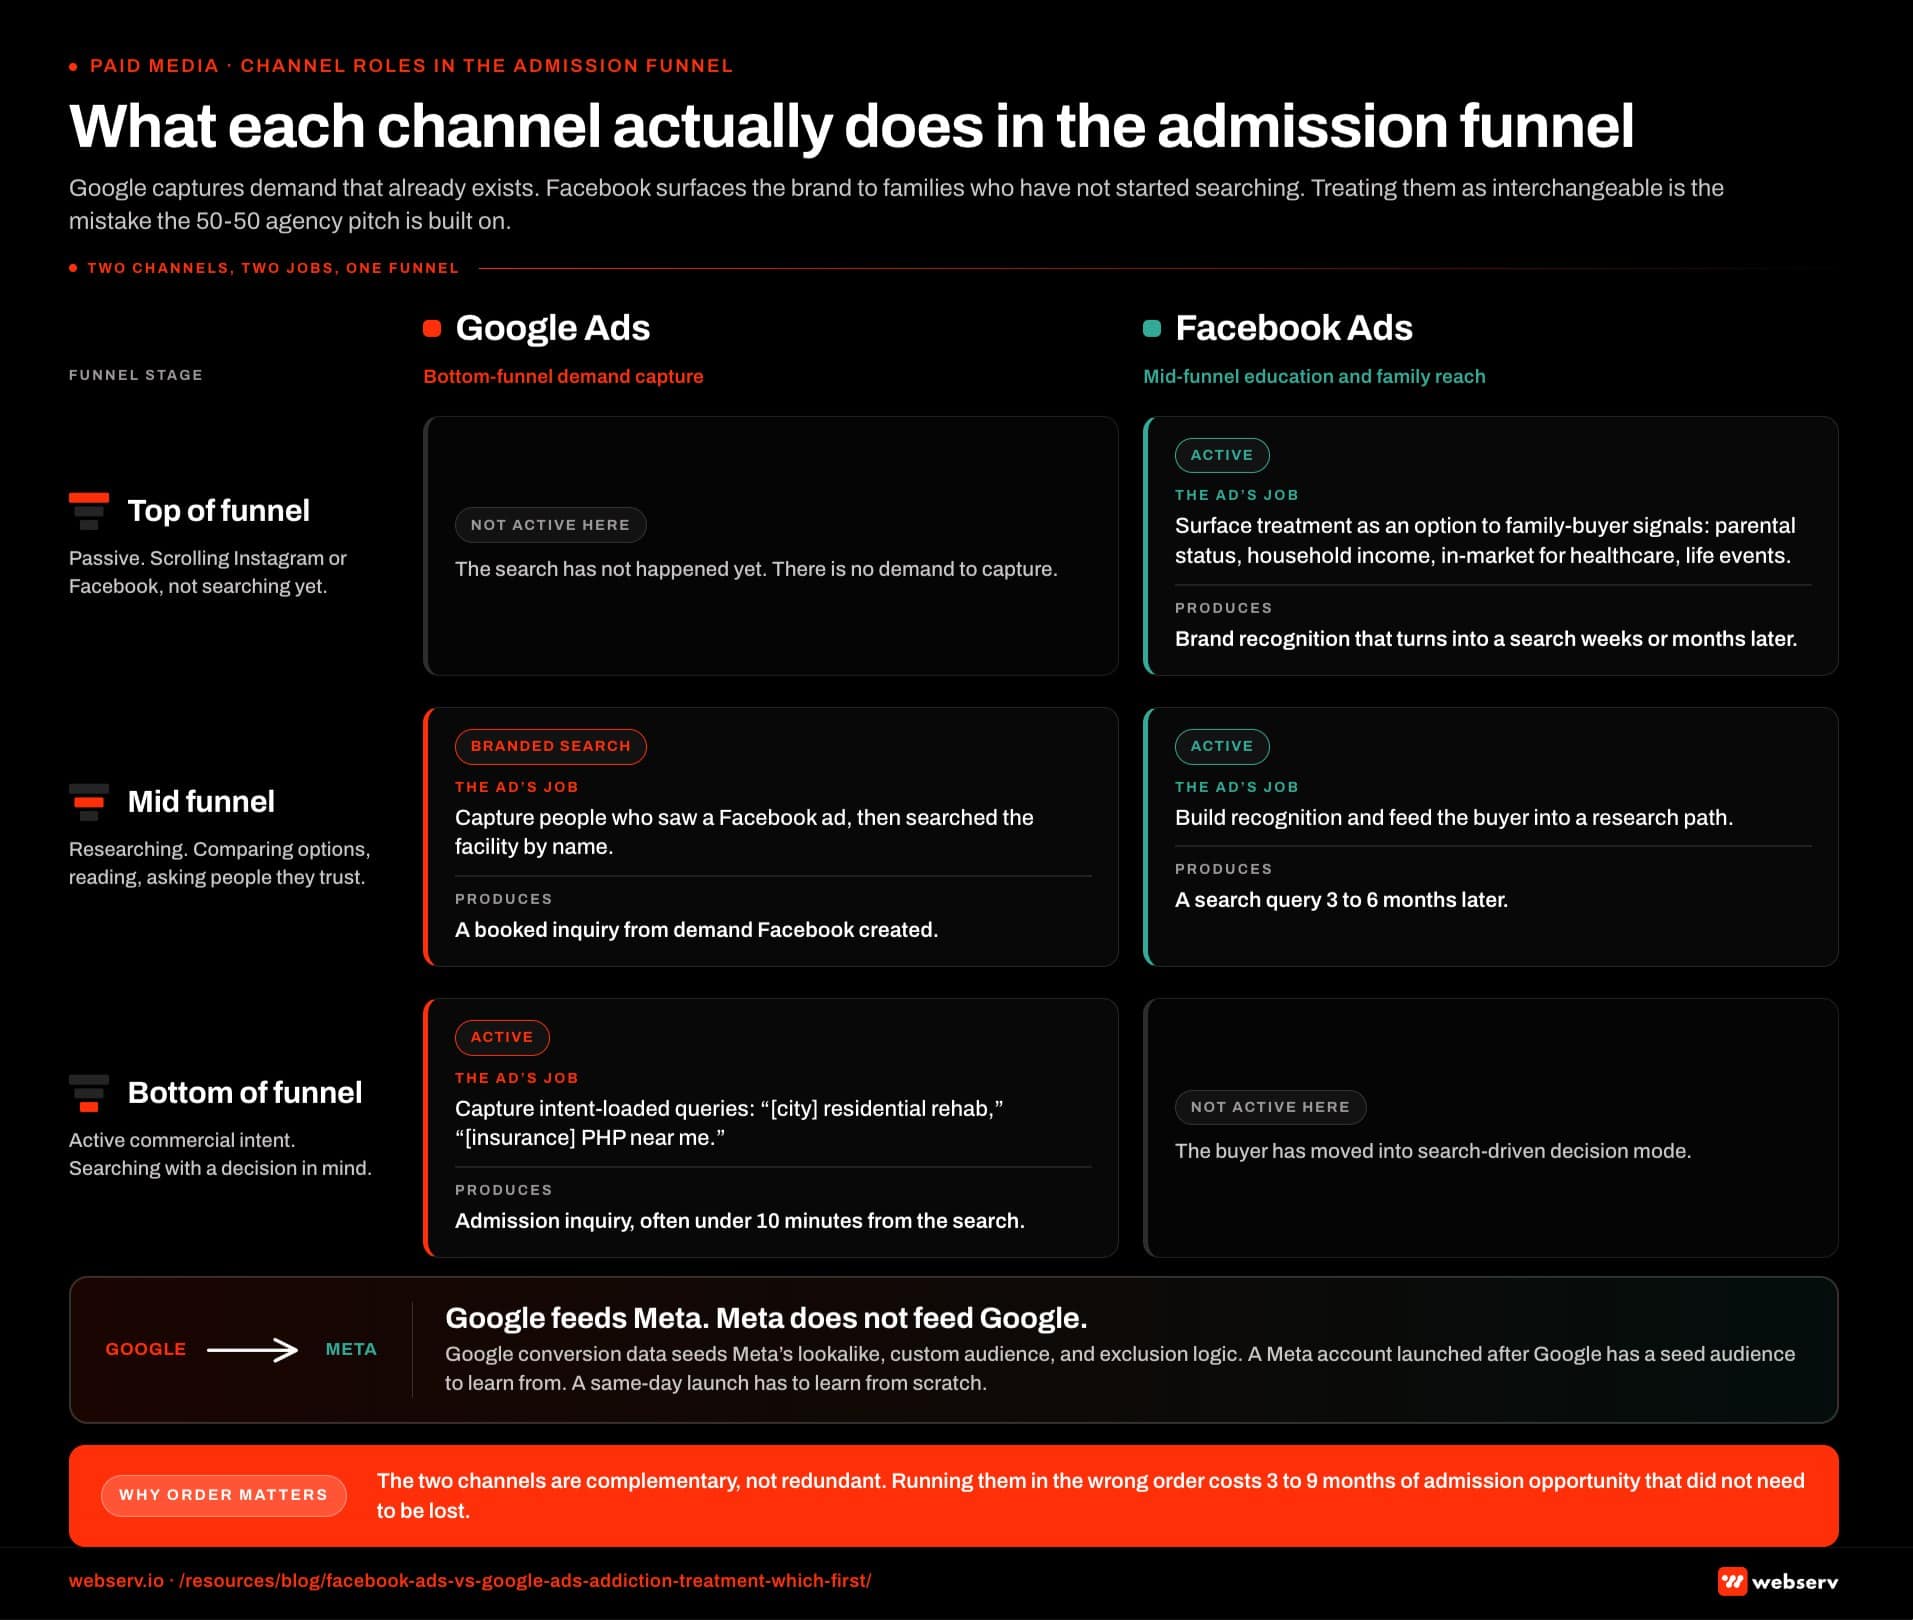Click the WHY ORDER MATTERS pill

pyautogui.click(x=223, y=1495)
